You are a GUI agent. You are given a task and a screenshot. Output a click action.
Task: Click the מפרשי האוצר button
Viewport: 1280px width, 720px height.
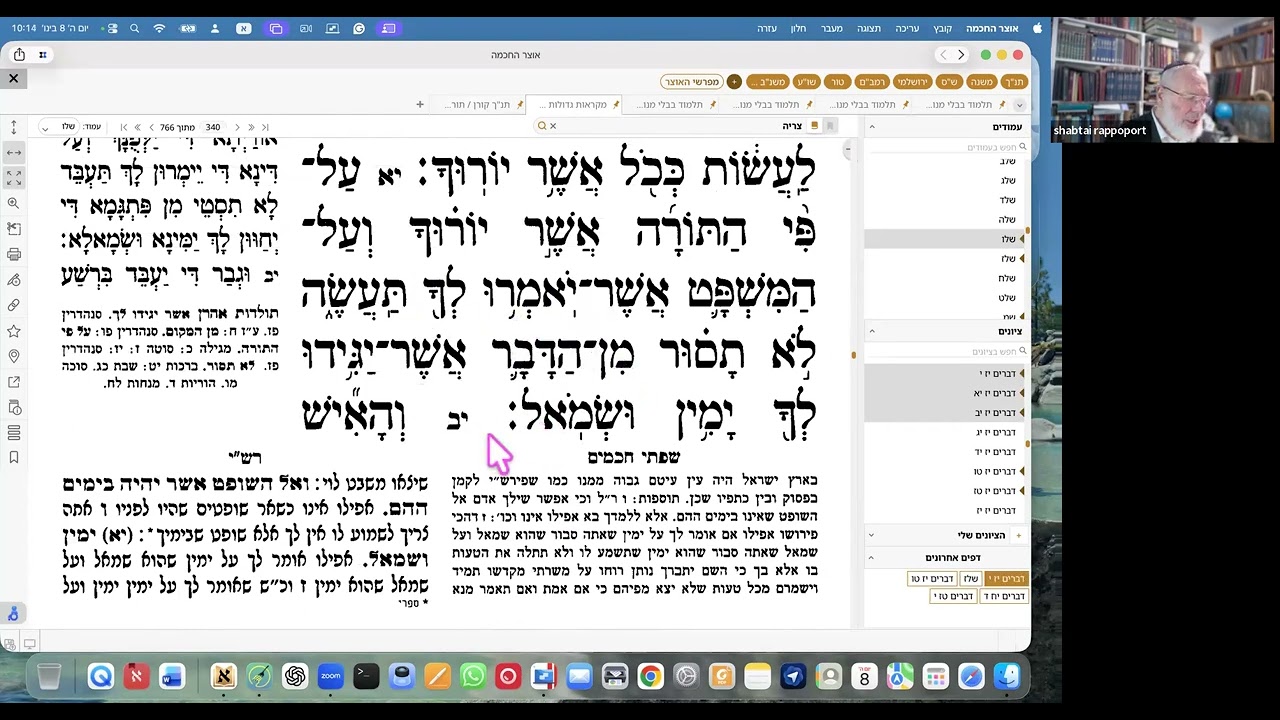691,82
